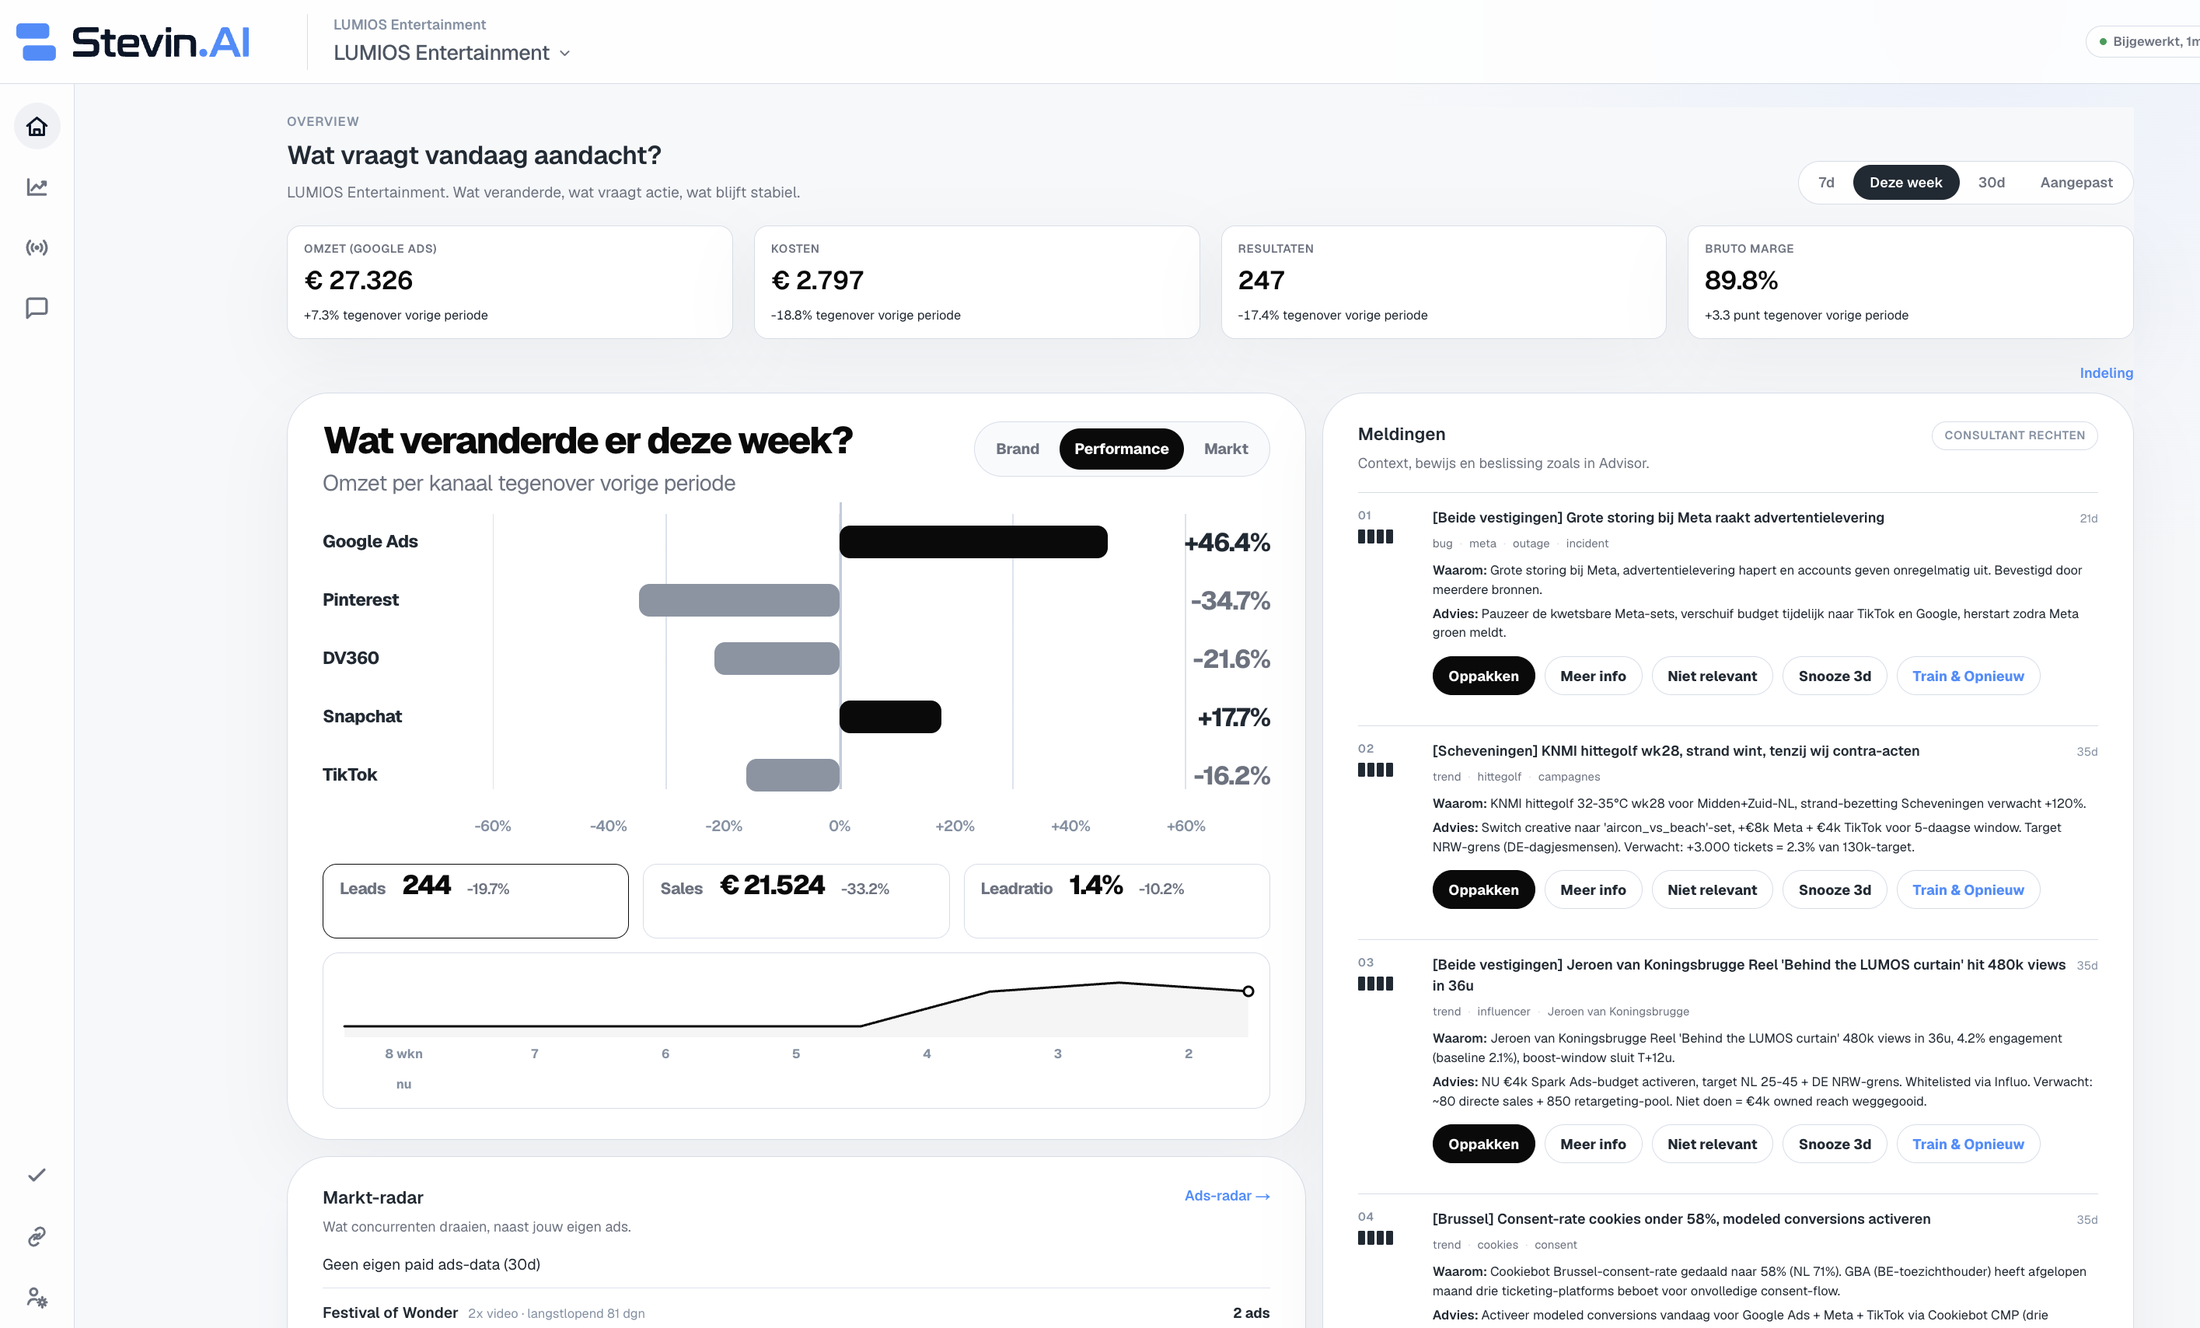The height and width of the screenshot is (1328, 2200).
Task: Click Oppakken for Jeroen van Koningsbrugge alert
Action: tap(1483, 1144)
